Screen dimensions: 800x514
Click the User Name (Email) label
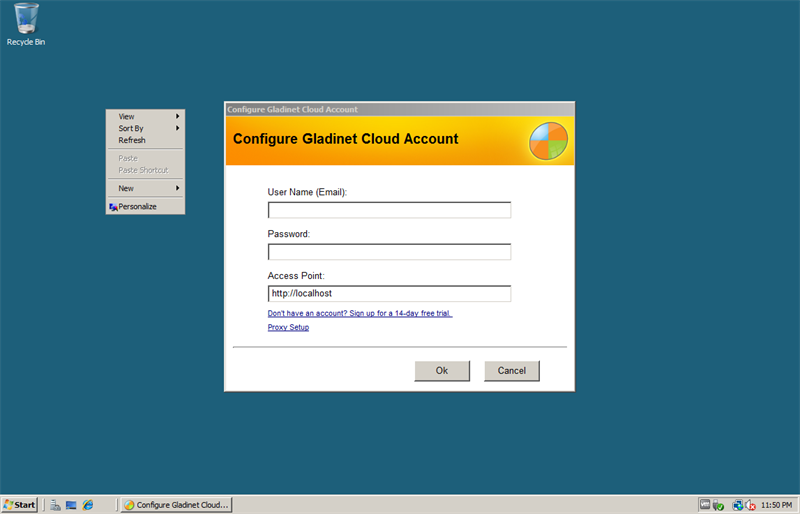pos(307,192)
